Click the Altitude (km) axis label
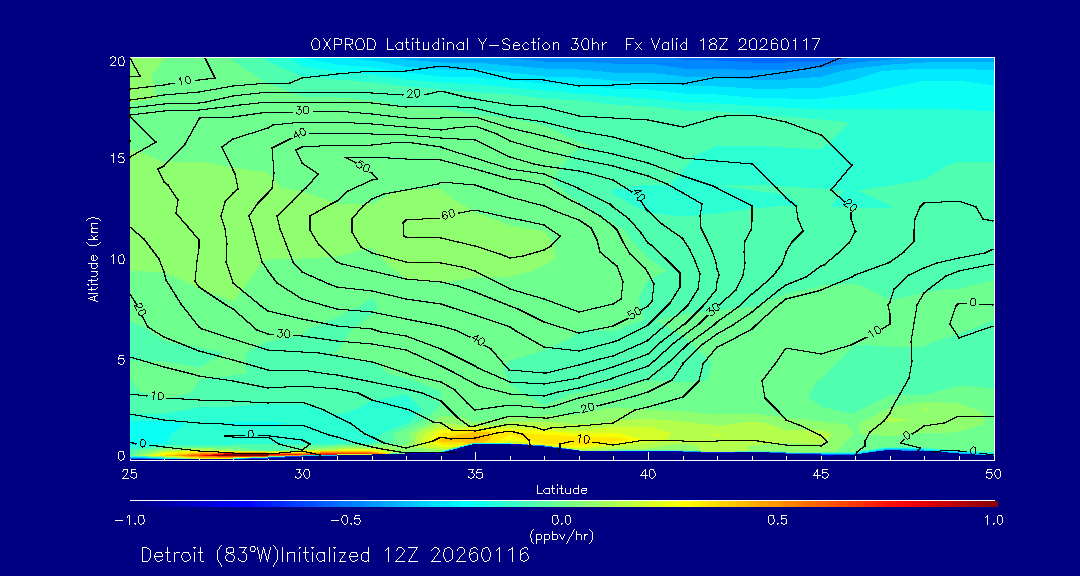1080x576 pixels. [93, 259]
